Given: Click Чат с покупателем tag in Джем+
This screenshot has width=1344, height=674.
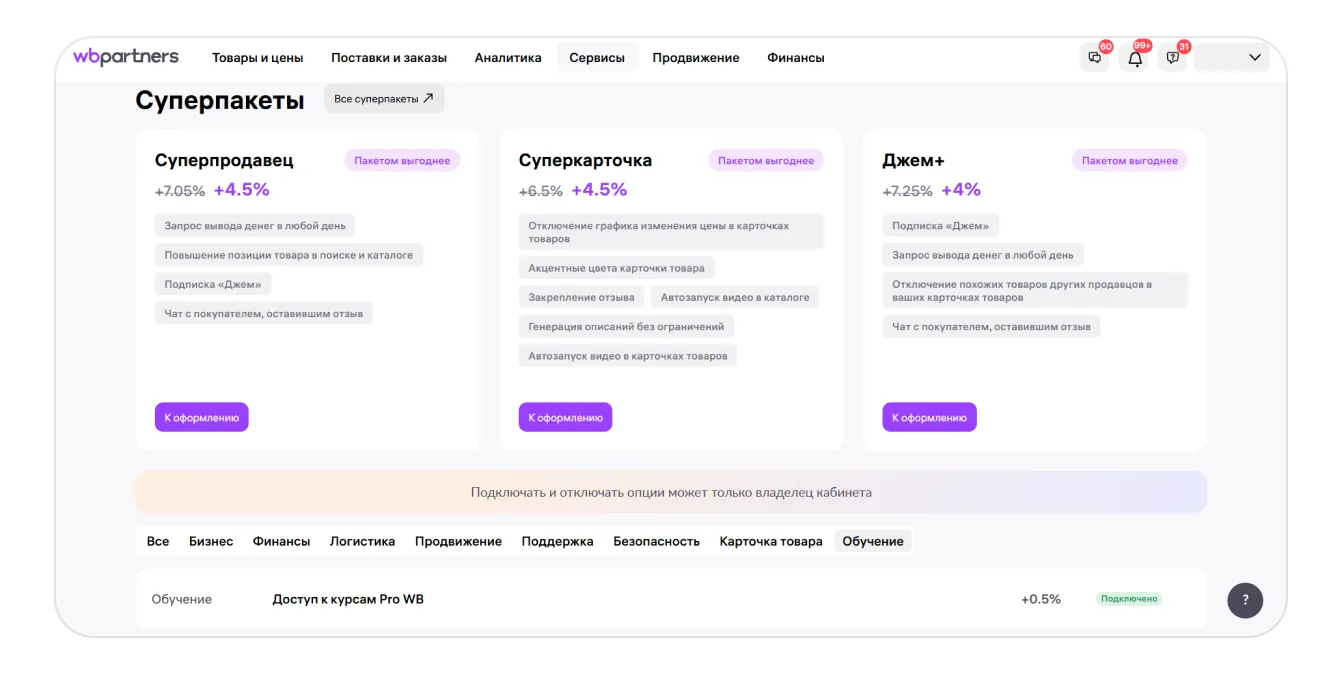Looking at the screenshot, I should [x=992, y=326].
